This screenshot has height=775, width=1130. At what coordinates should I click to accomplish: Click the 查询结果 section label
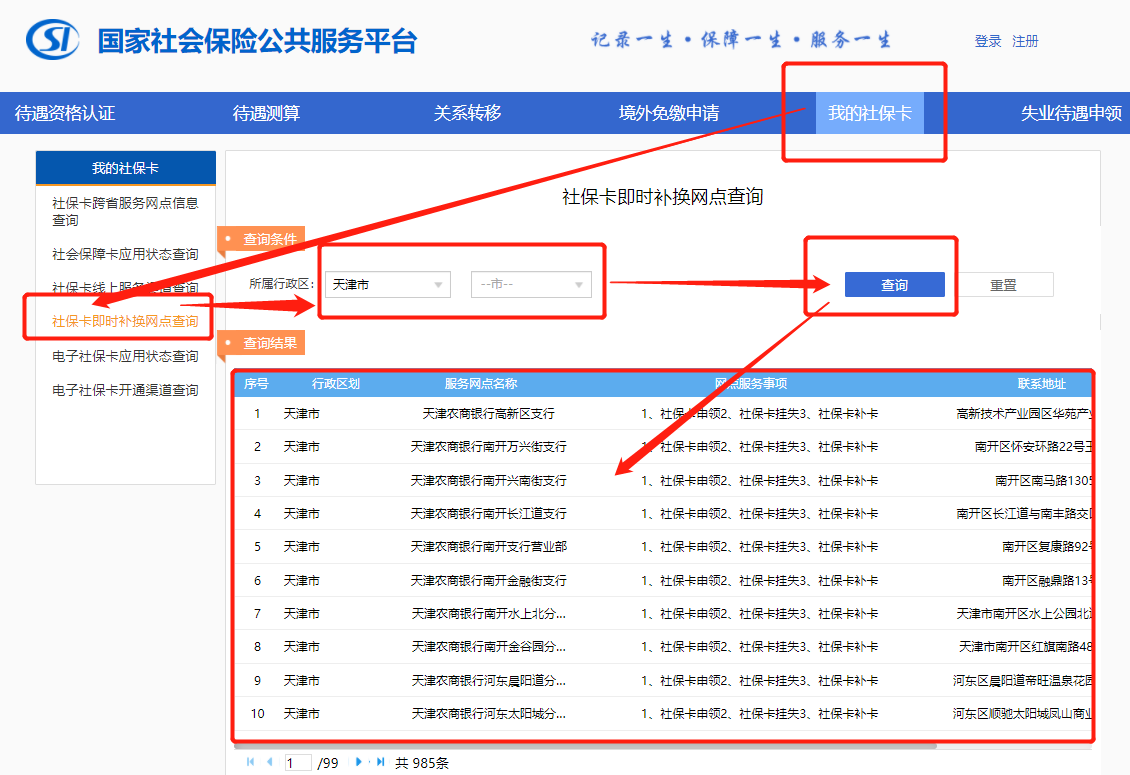point(270,343)
